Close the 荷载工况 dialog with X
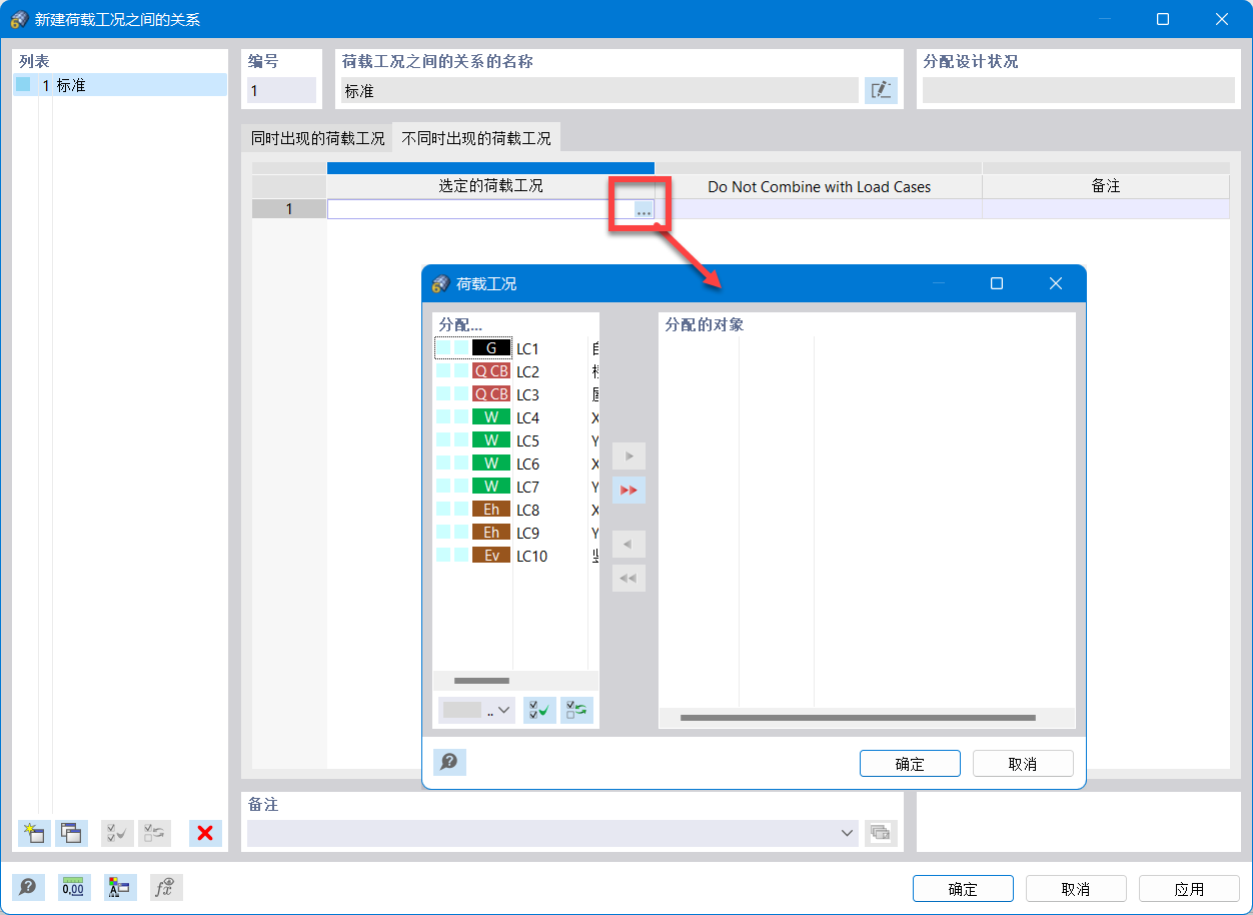Screen dimensions: 1253x915 (1055, 284)
